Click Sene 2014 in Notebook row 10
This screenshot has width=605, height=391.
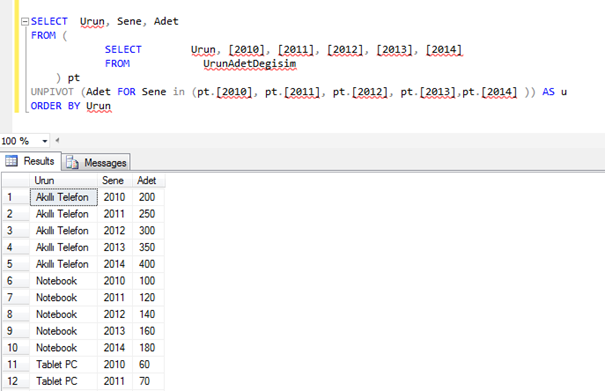click(115, 348)
